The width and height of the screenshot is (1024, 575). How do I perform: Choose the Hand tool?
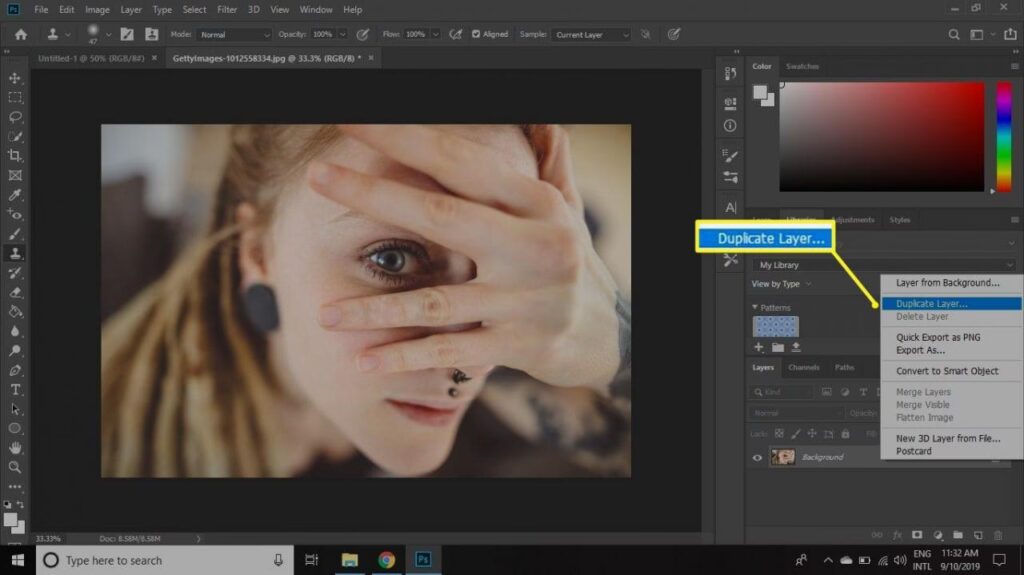[x=15, y=447]
